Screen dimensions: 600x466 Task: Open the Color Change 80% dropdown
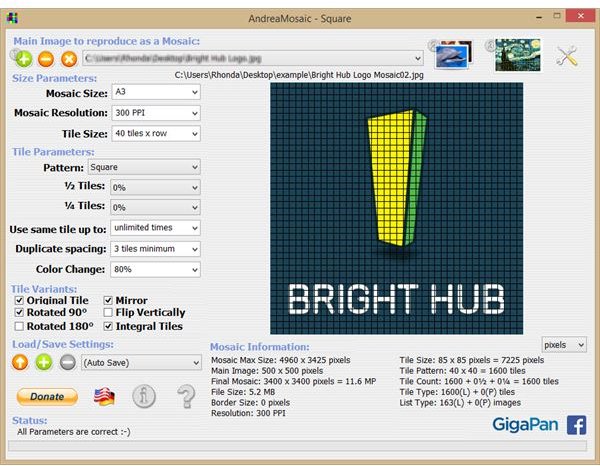155,269
